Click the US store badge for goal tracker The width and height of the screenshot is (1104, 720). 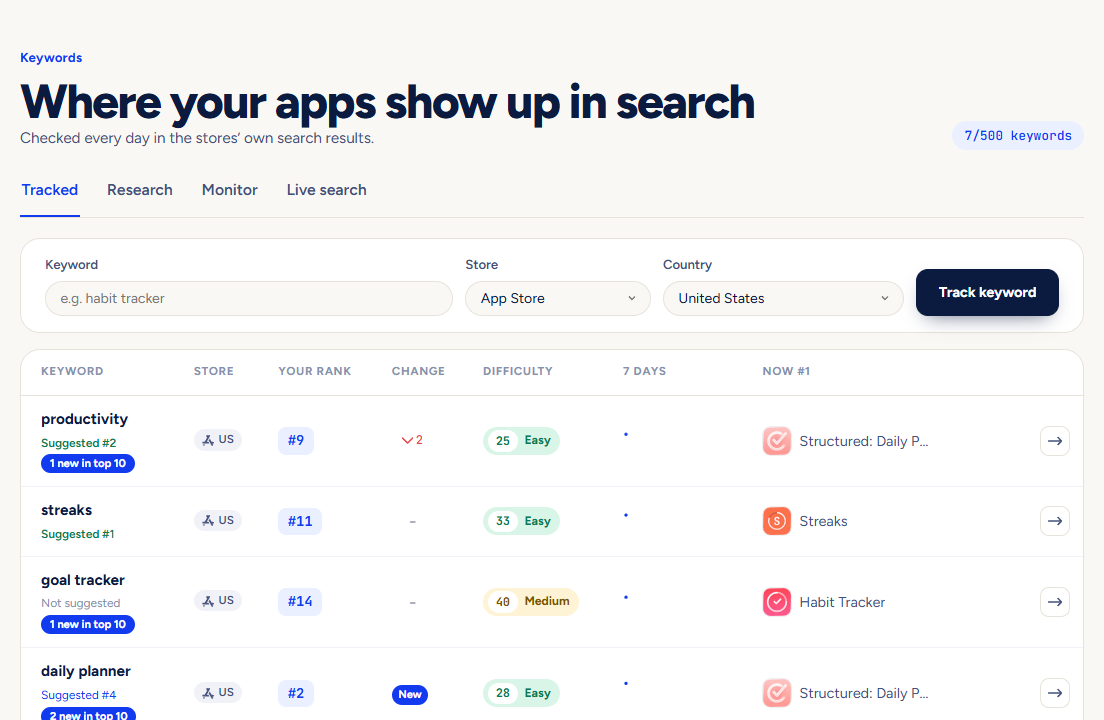218,601
